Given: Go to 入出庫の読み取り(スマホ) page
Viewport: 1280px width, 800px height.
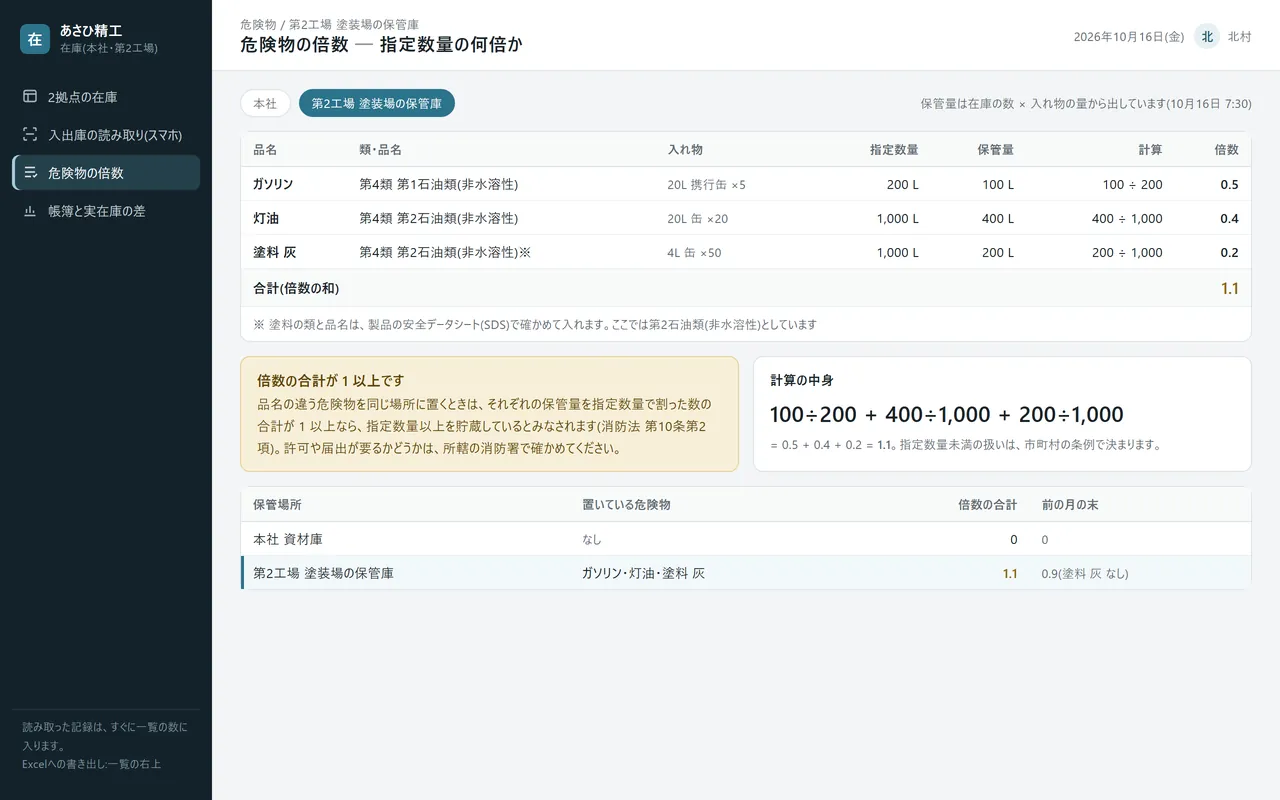Looking at the screenshot, I should (x=106, y=135).
